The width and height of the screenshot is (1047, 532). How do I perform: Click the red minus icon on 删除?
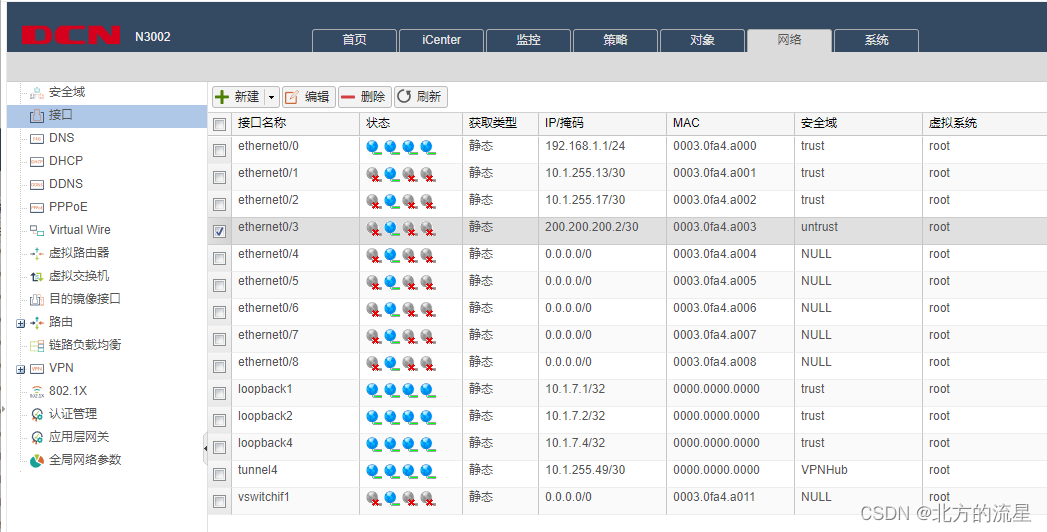(x=347, y=97)
